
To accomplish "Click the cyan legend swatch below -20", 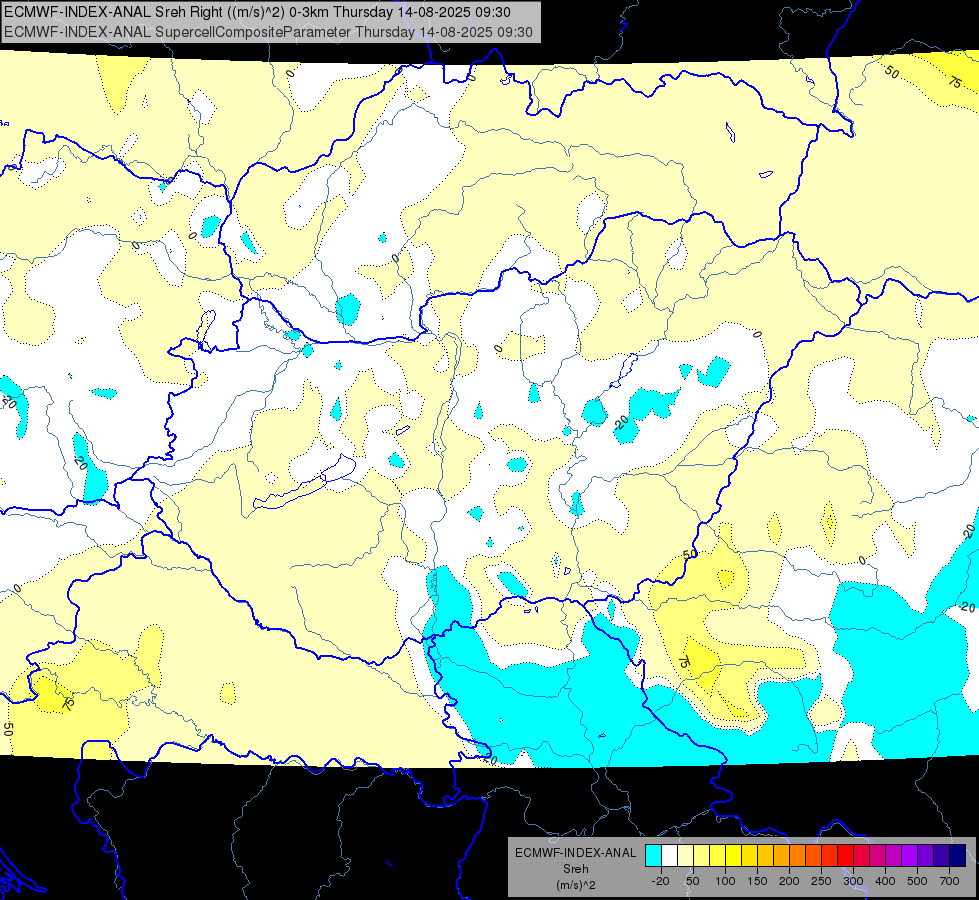I will (653, 855).
